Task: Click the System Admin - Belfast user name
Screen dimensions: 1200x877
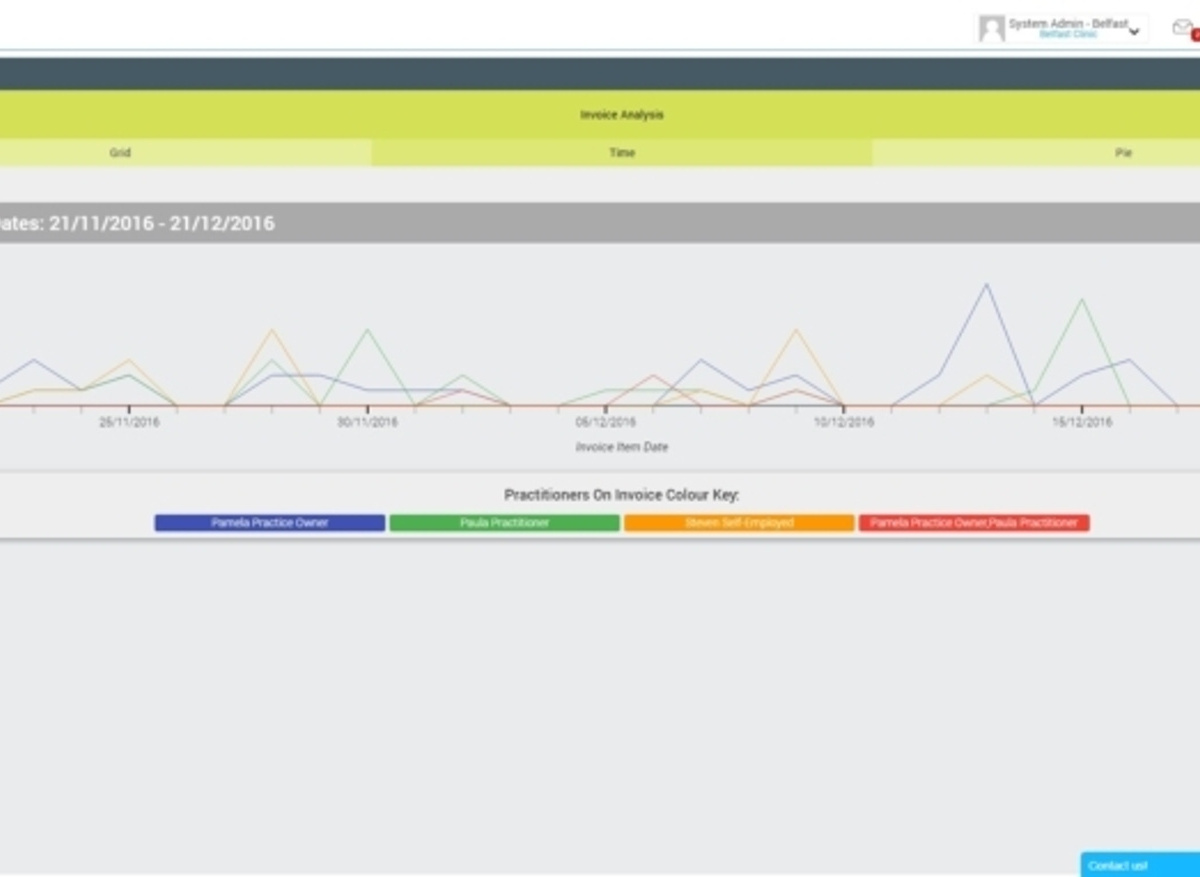Action: coord(1068,23)
